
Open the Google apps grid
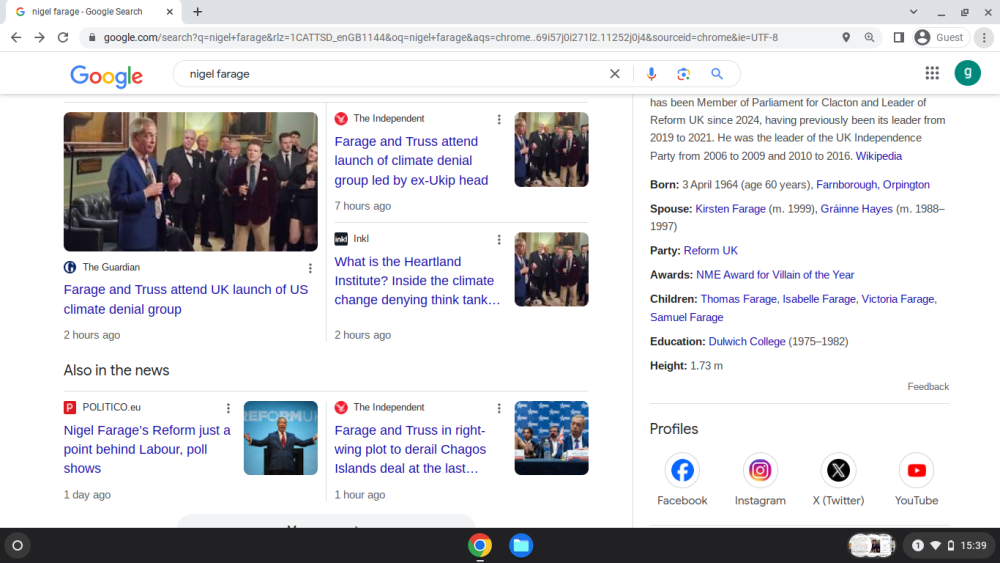[932, 73]
